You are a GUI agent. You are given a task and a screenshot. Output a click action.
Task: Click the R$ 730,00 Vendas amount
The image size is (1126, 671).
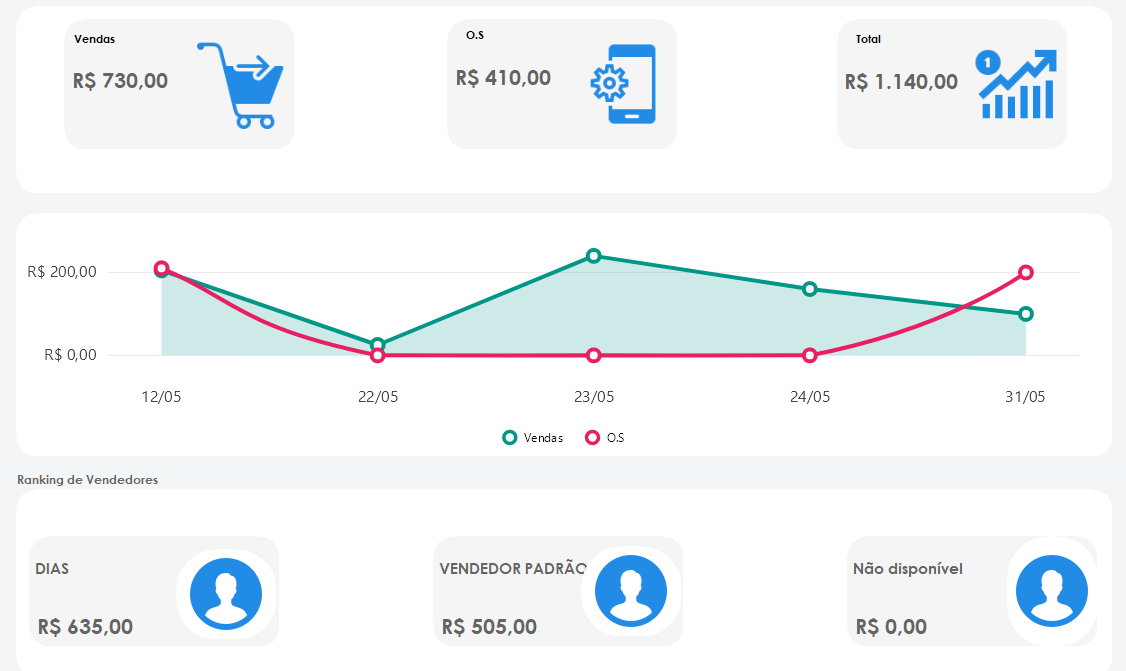tap(121, 81)
